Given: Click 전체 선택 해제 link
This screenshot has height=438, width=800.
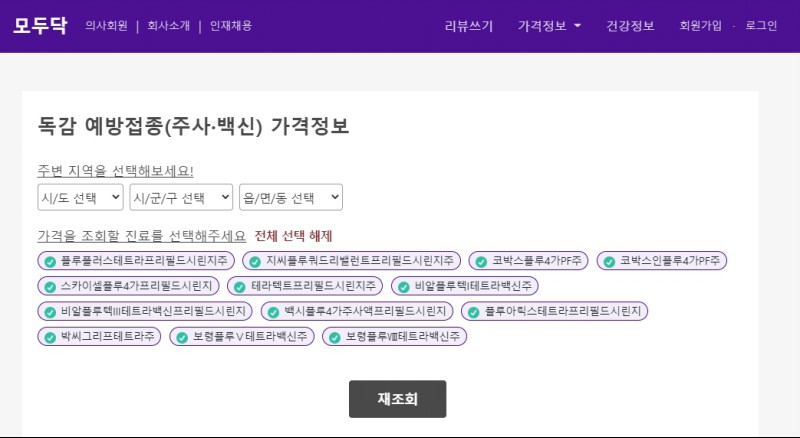Looking at the screenshot, I should click(293, 236).
